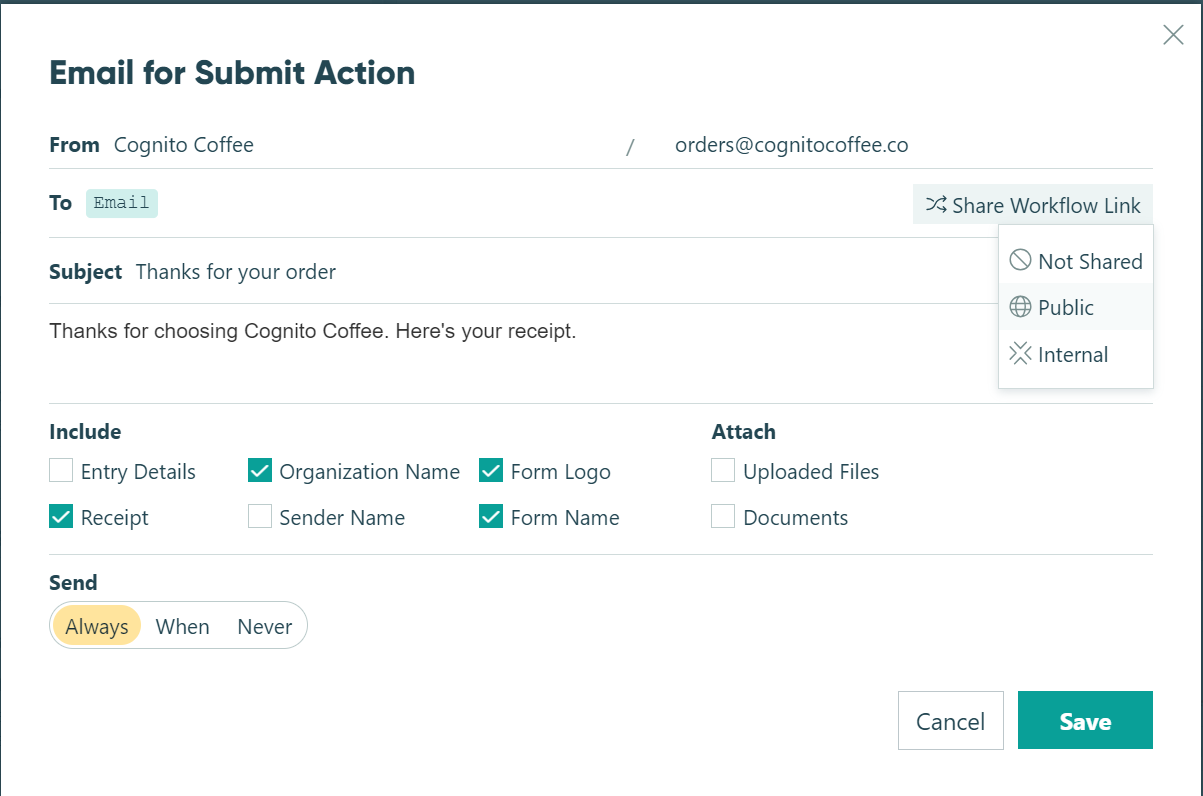Disable the Organization Name checkbox
Viewport: 1203px width, 796px height.
pos(260,470)
